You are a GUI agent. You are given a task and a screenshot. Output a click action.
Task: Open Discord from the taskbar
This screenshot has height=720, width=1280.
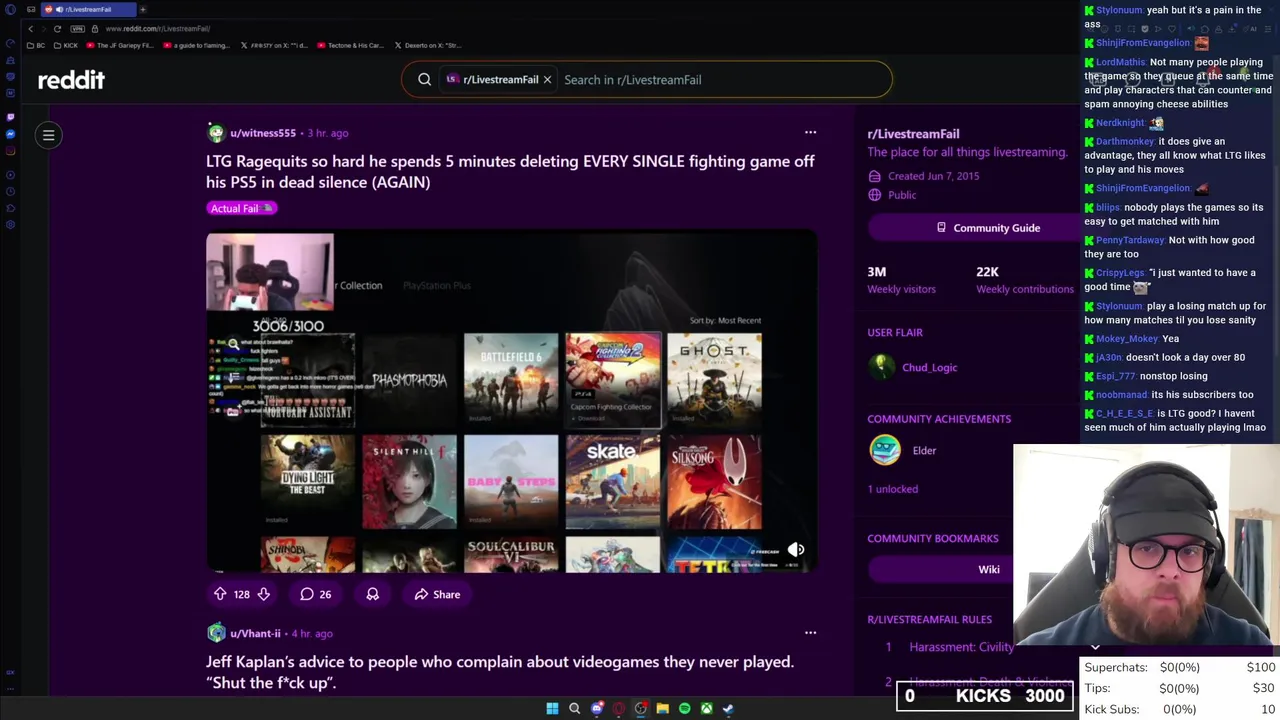[597, 708]
